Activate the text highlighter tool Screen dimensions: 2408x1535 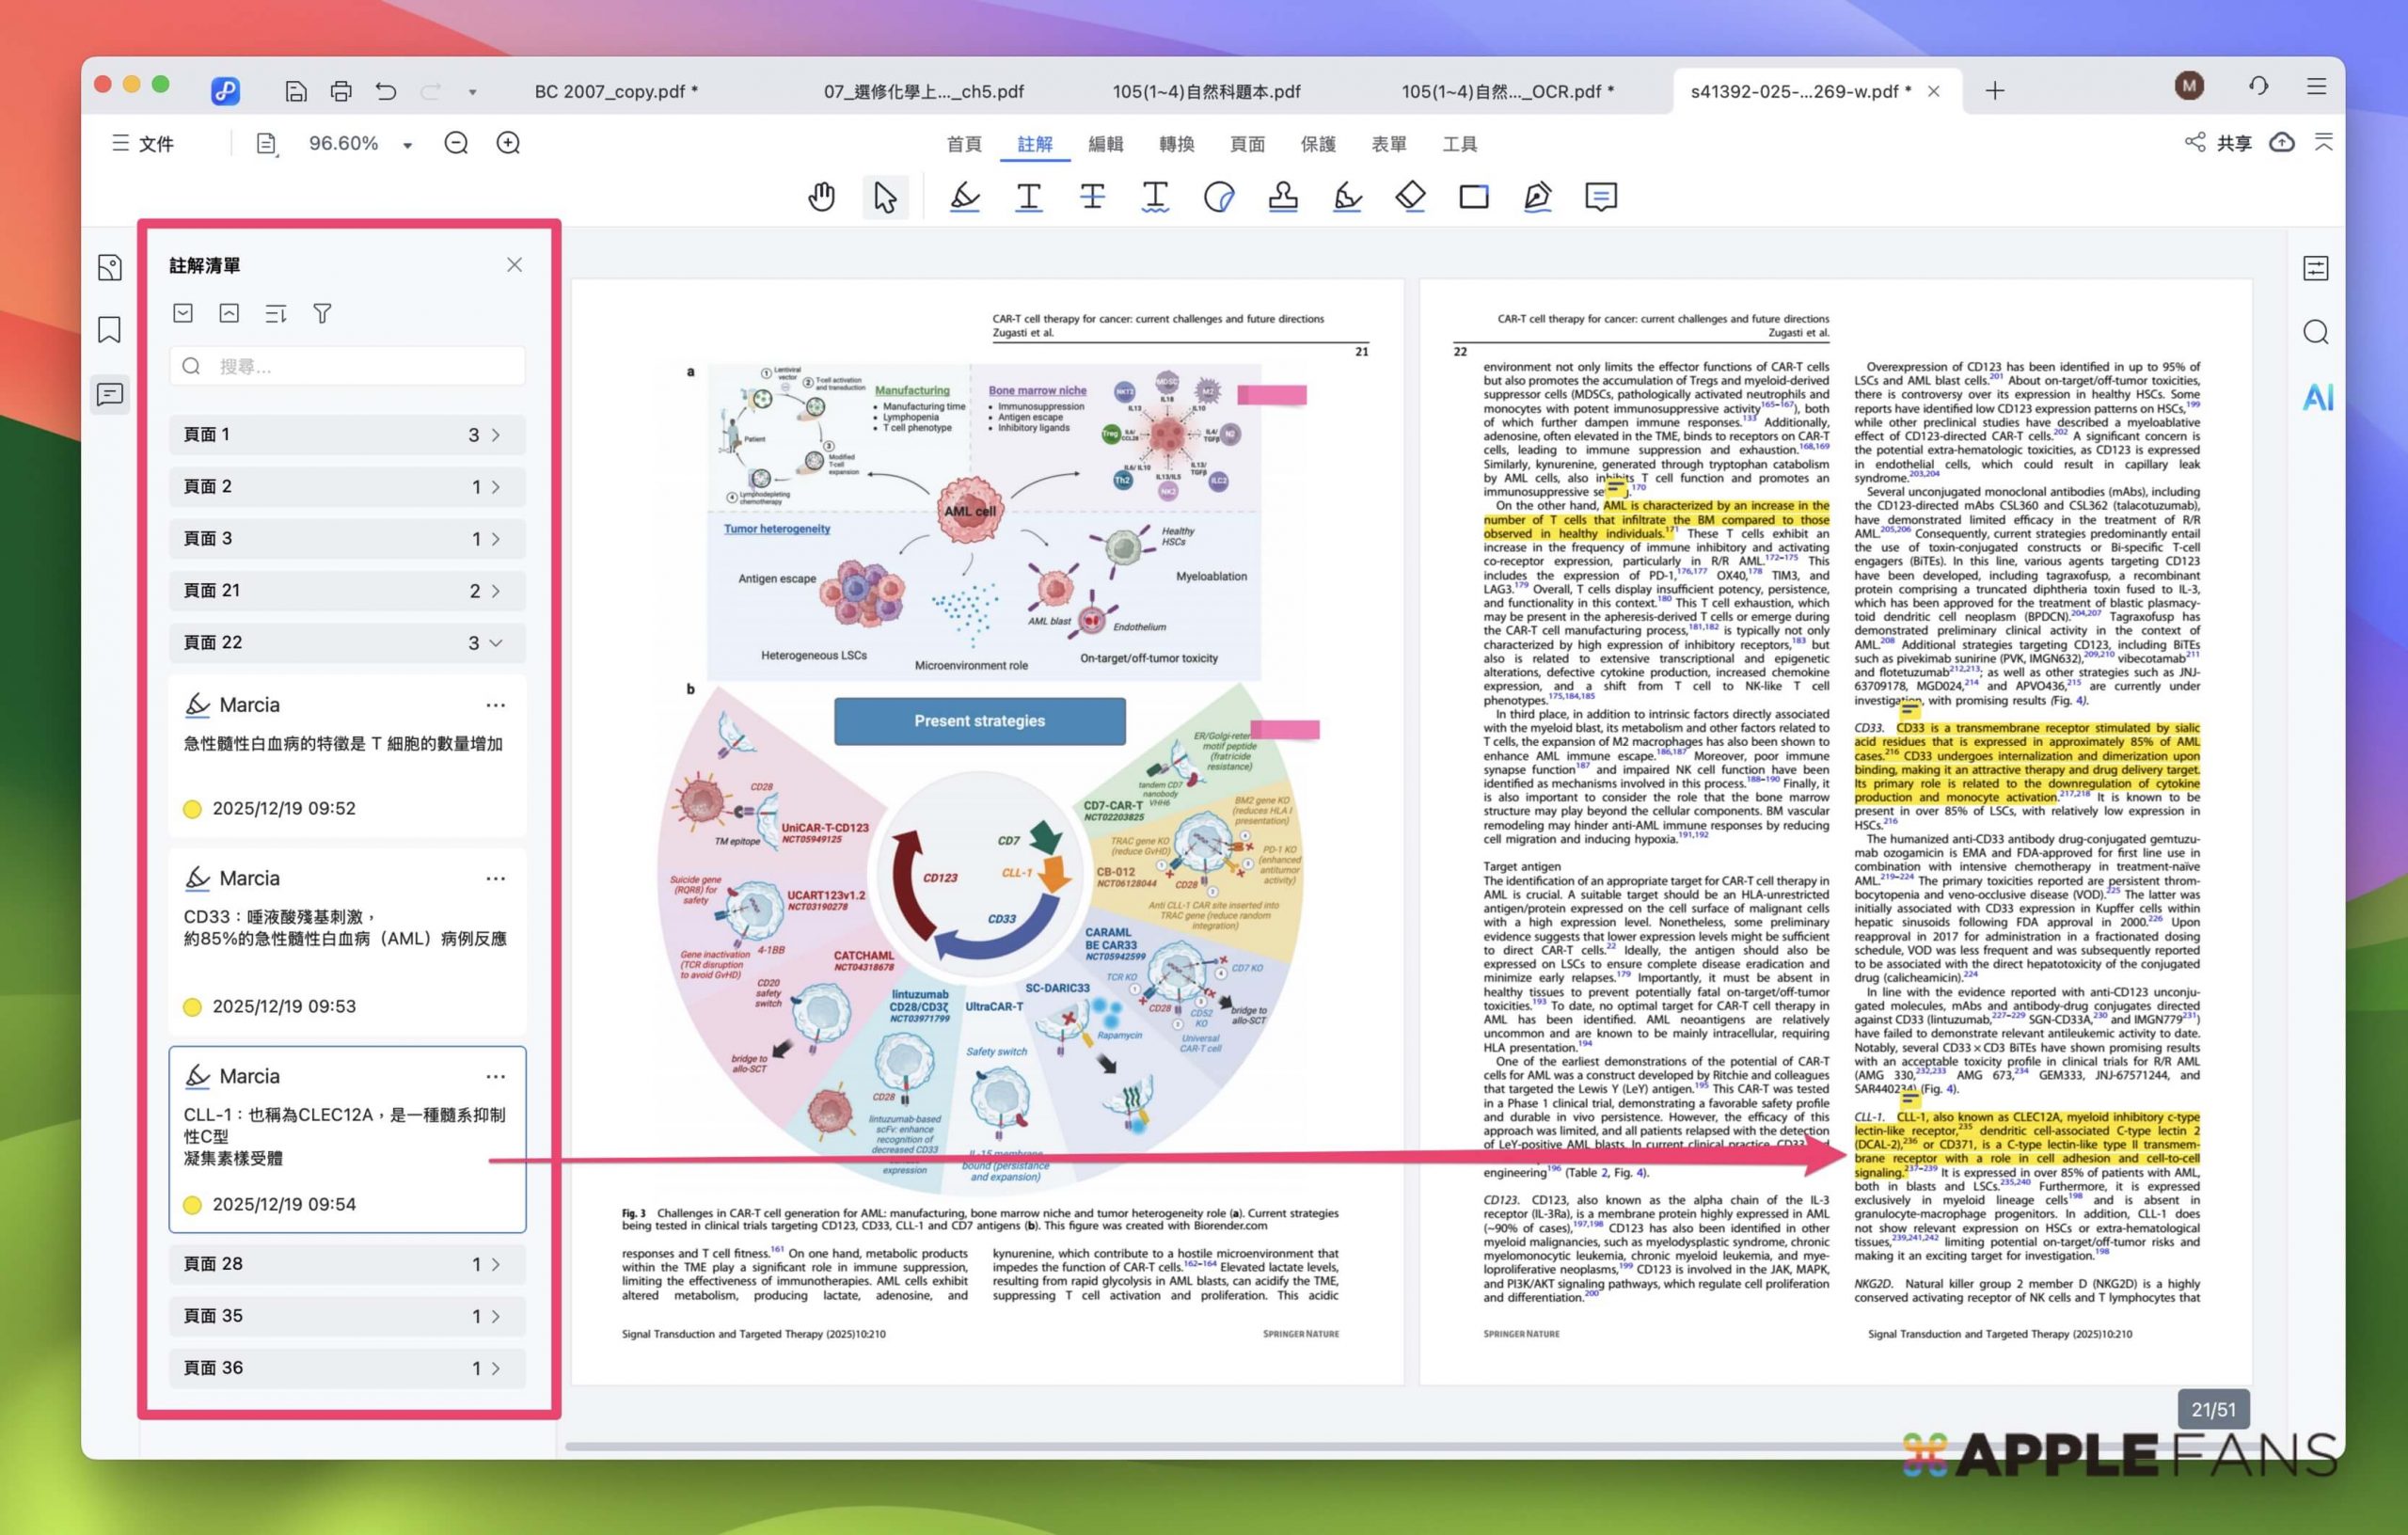tap(963, 196)
